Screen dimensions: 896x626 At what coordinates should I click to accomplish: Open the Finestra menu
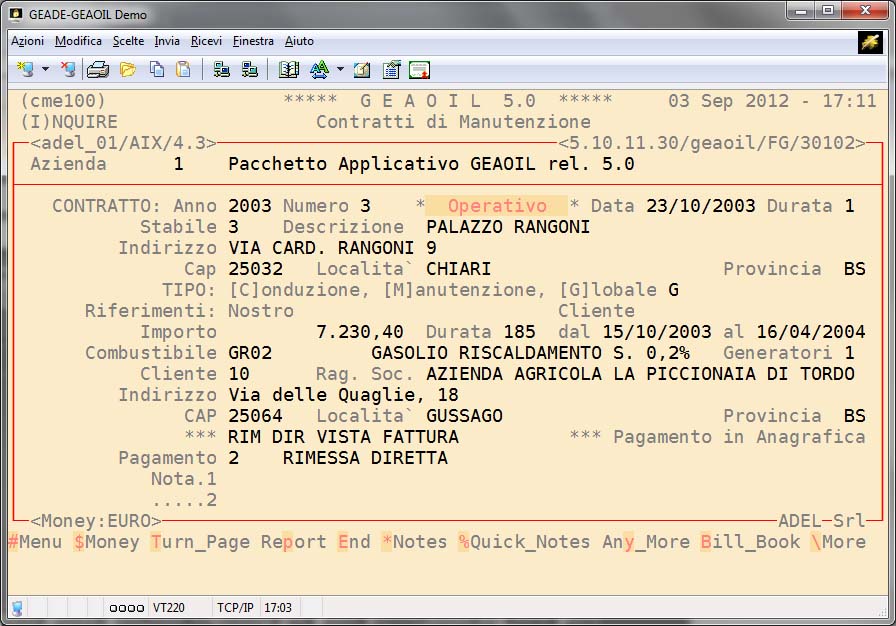tap(253, 41)
